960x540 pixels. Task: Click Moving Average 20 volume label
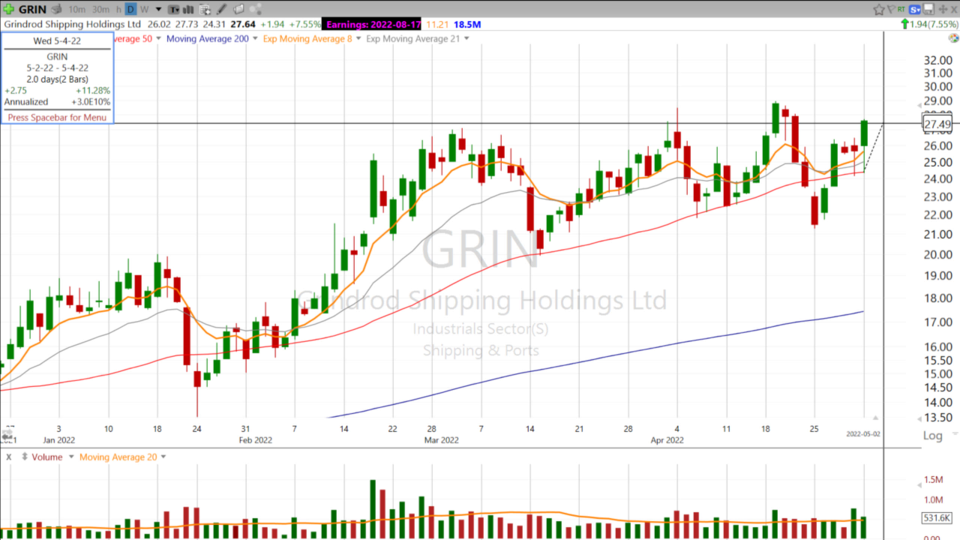click(x=118, y=457)
